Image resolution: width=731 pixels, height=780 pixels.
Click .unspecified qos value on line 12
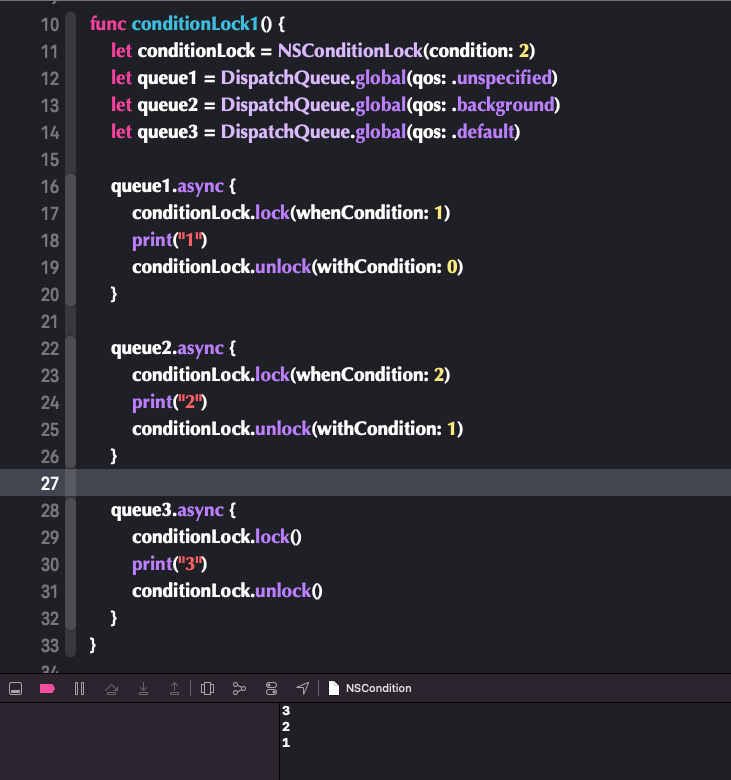[502, 78]
